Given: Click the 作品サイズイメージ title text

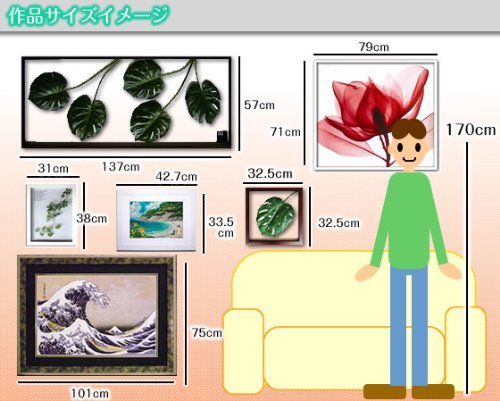Looking at the screenshot, I should pos(88,16).
